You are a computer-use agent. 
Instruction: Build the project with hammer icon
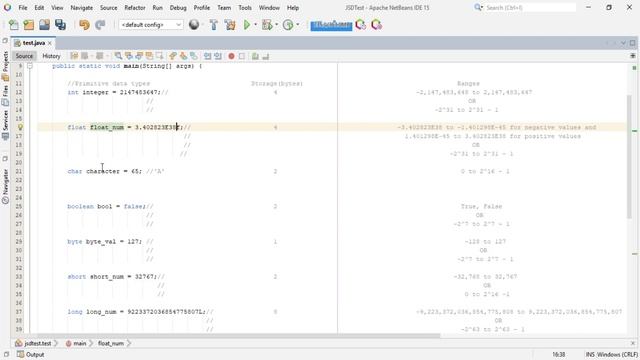[x=213, y=25]
